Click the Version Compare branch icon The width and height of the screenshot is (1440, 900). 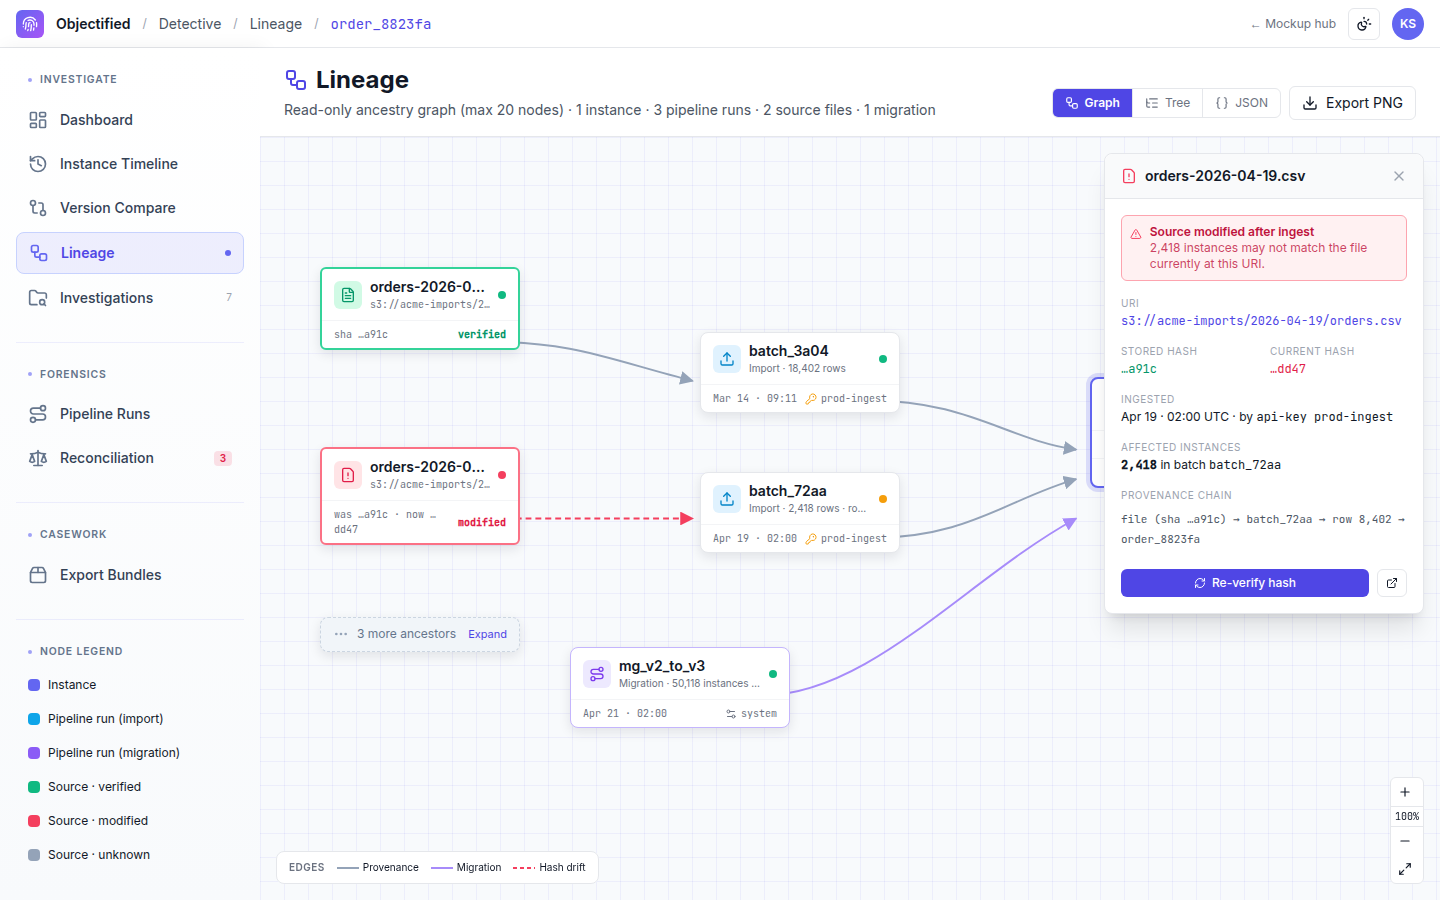38,208
